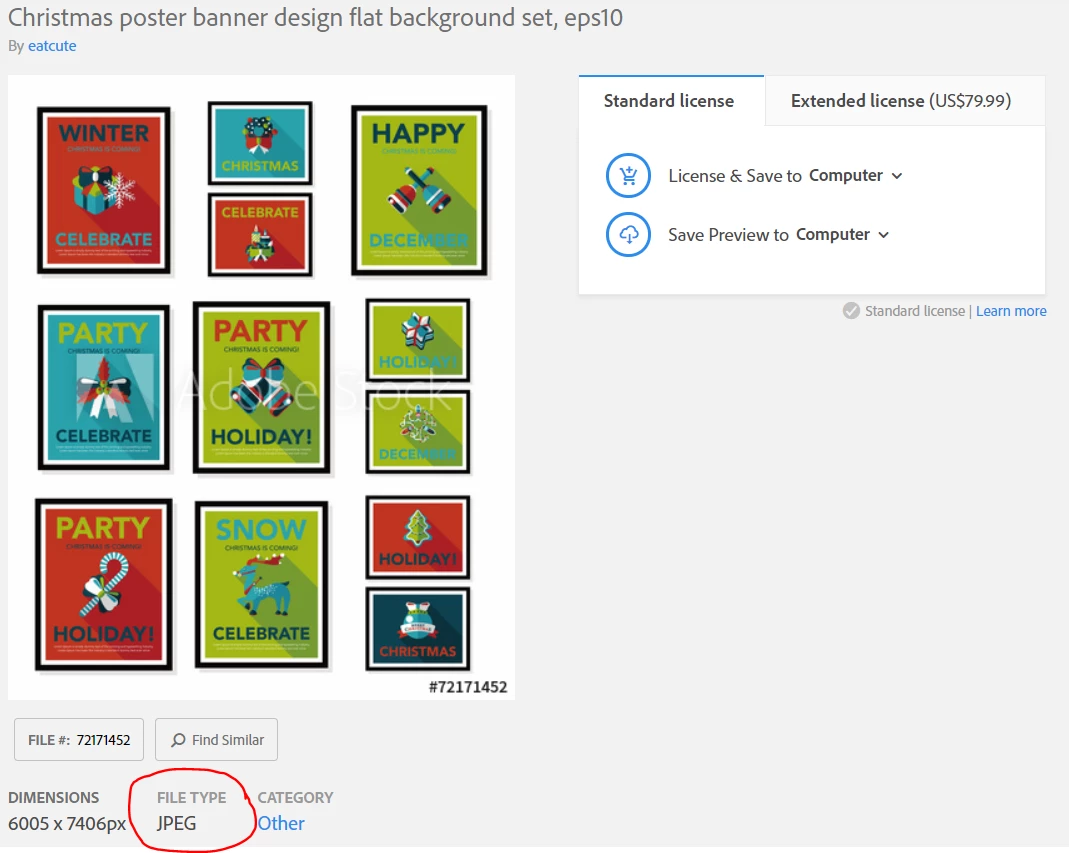
Task: Click the SNOW CELEBRATE reindeer poster
Action: [x=261, y=585]
